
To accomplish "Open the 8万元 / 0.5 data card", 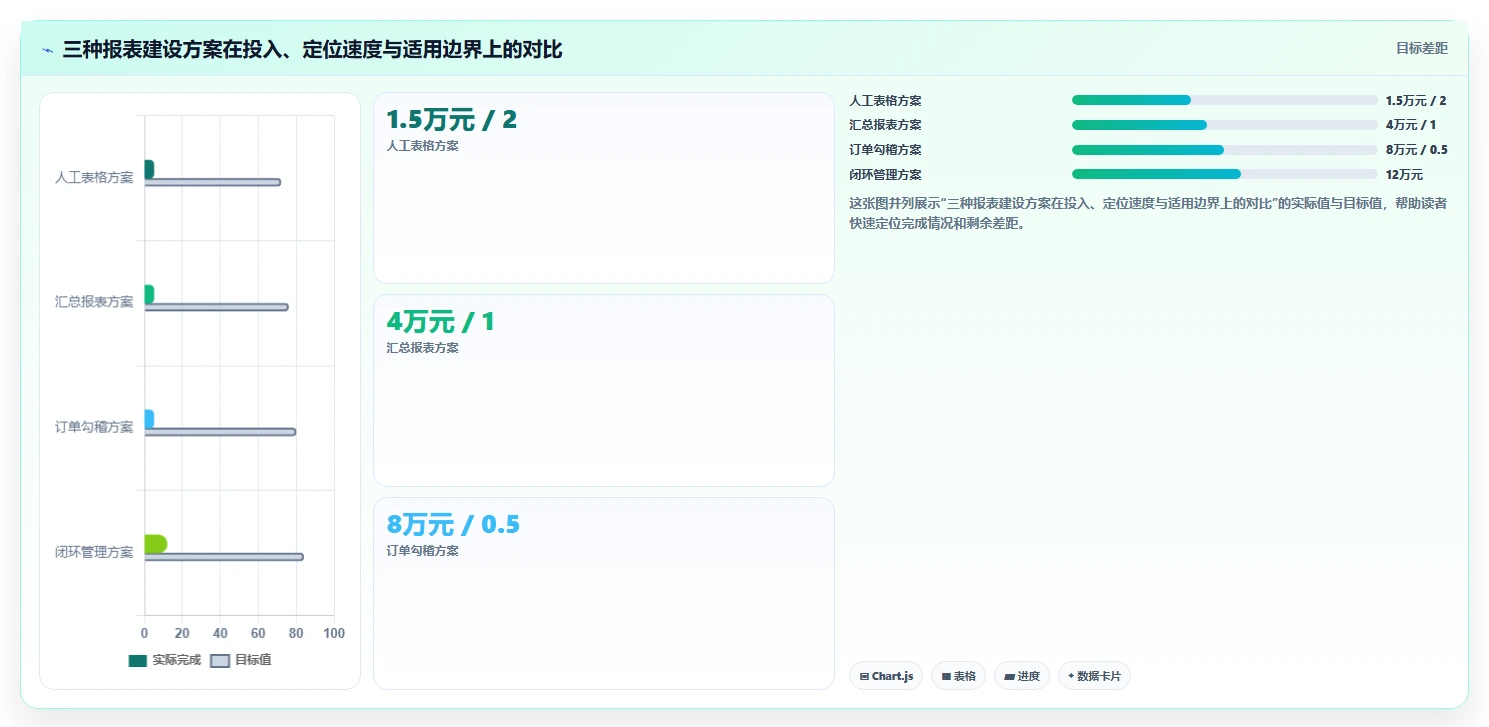I will click(604, 593).
